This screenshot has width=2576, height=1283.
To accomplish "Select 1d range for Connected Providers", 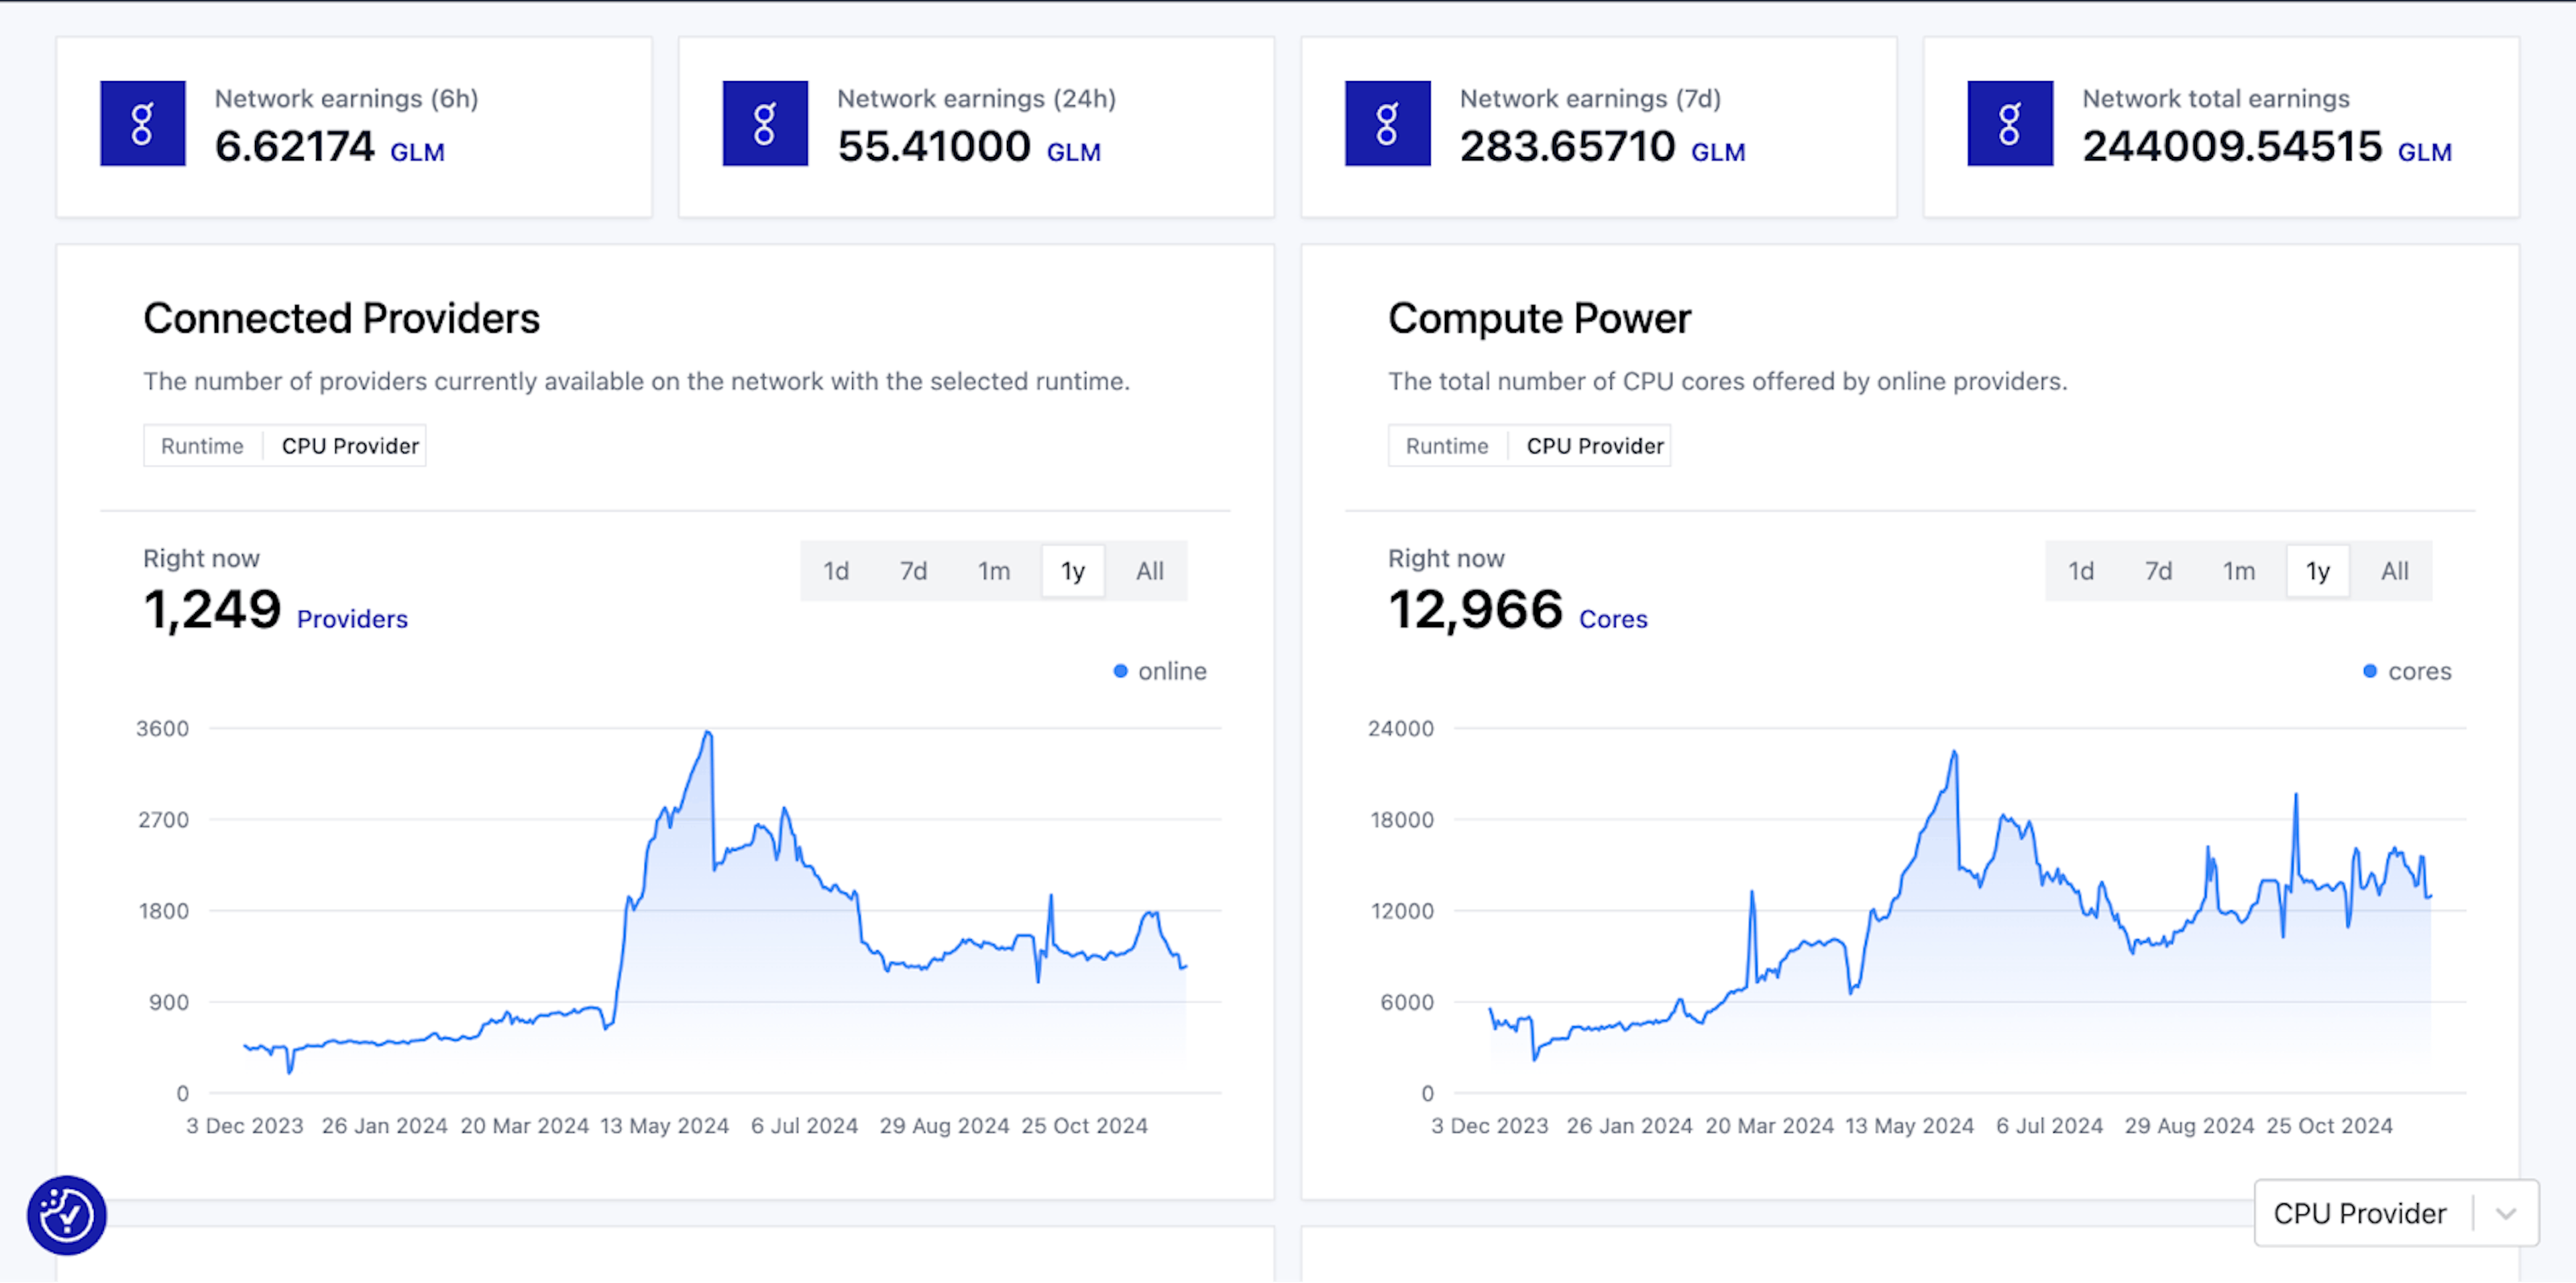I will tap(836, 571).
